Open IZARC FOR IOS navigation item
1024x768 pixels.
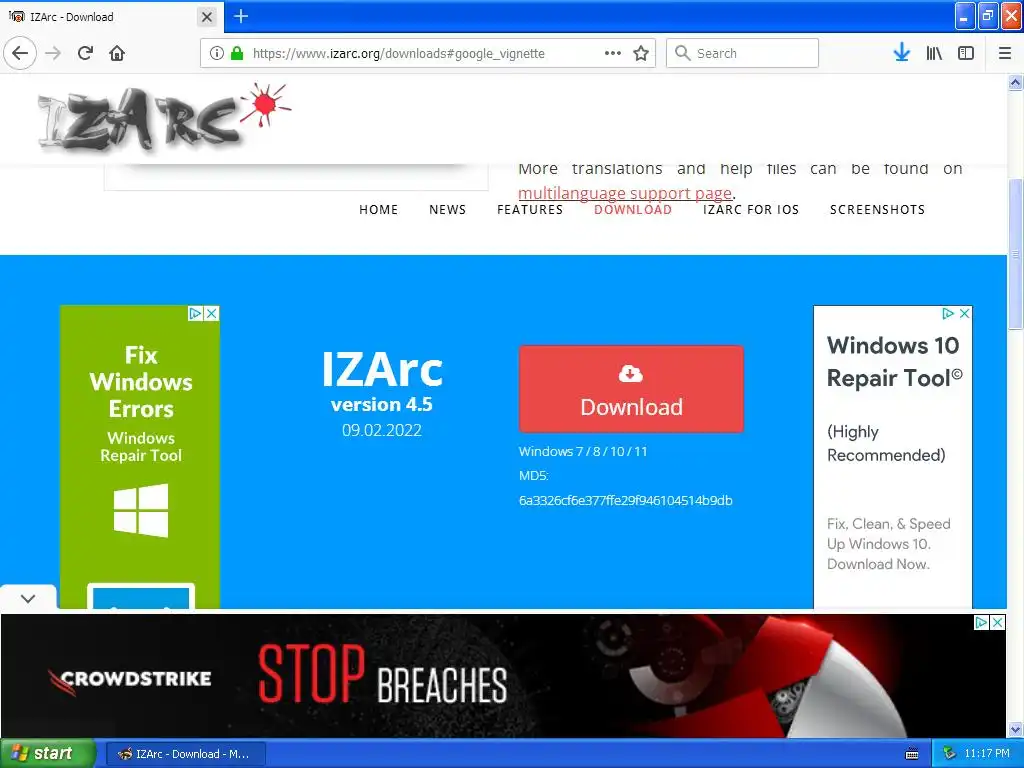pyautogui.click(x=751, y=210)
